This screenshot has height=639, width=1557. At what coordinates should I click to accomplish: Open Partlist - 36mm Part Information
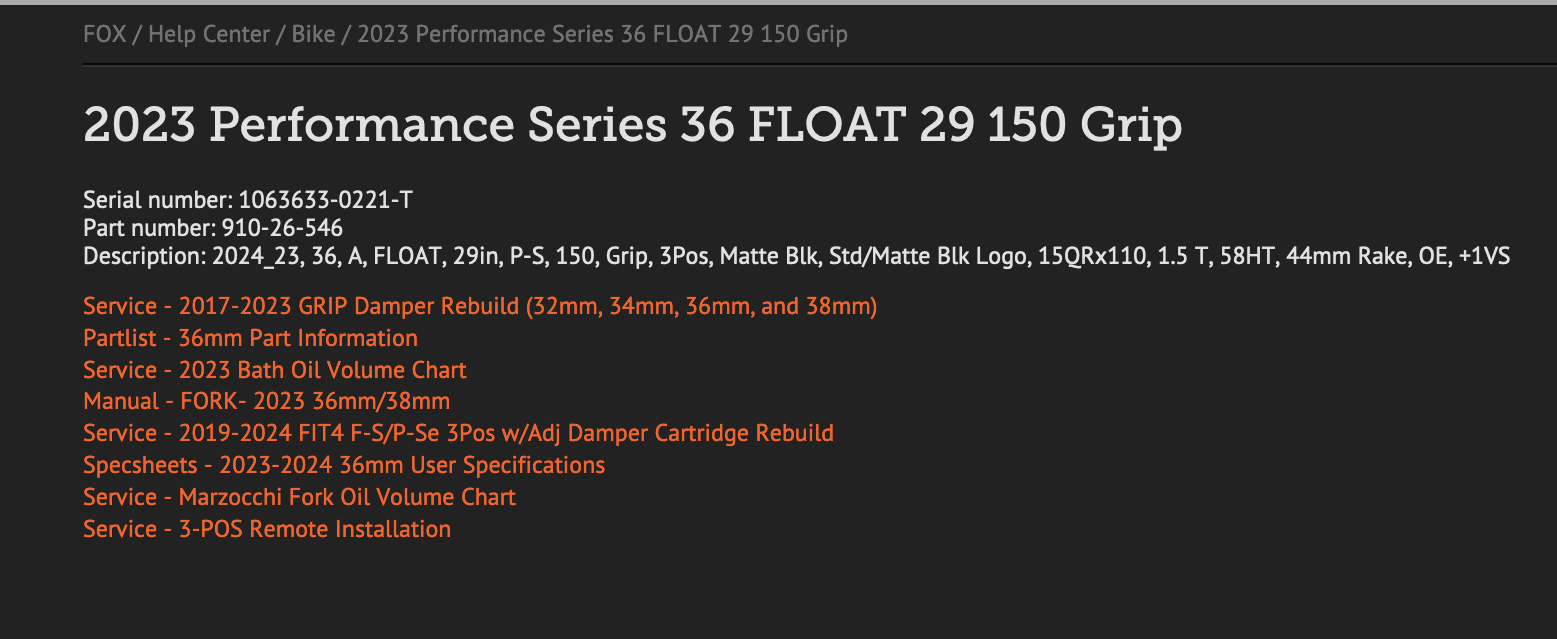click(250, 338)
